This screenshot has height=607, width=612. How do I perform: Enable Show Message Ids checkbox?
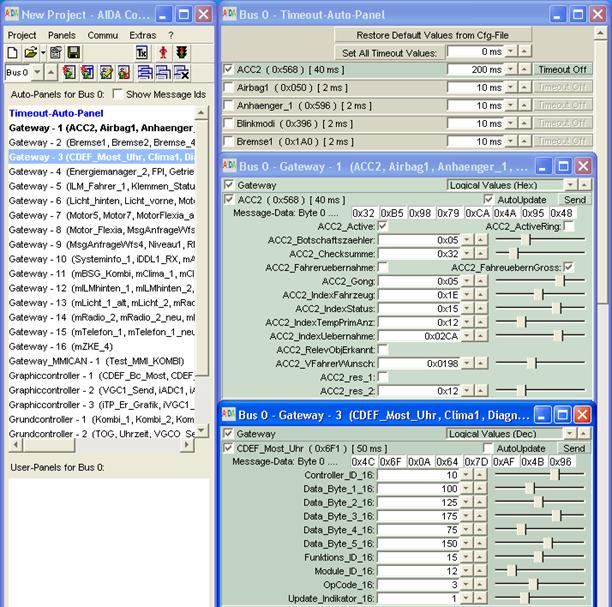117,94
